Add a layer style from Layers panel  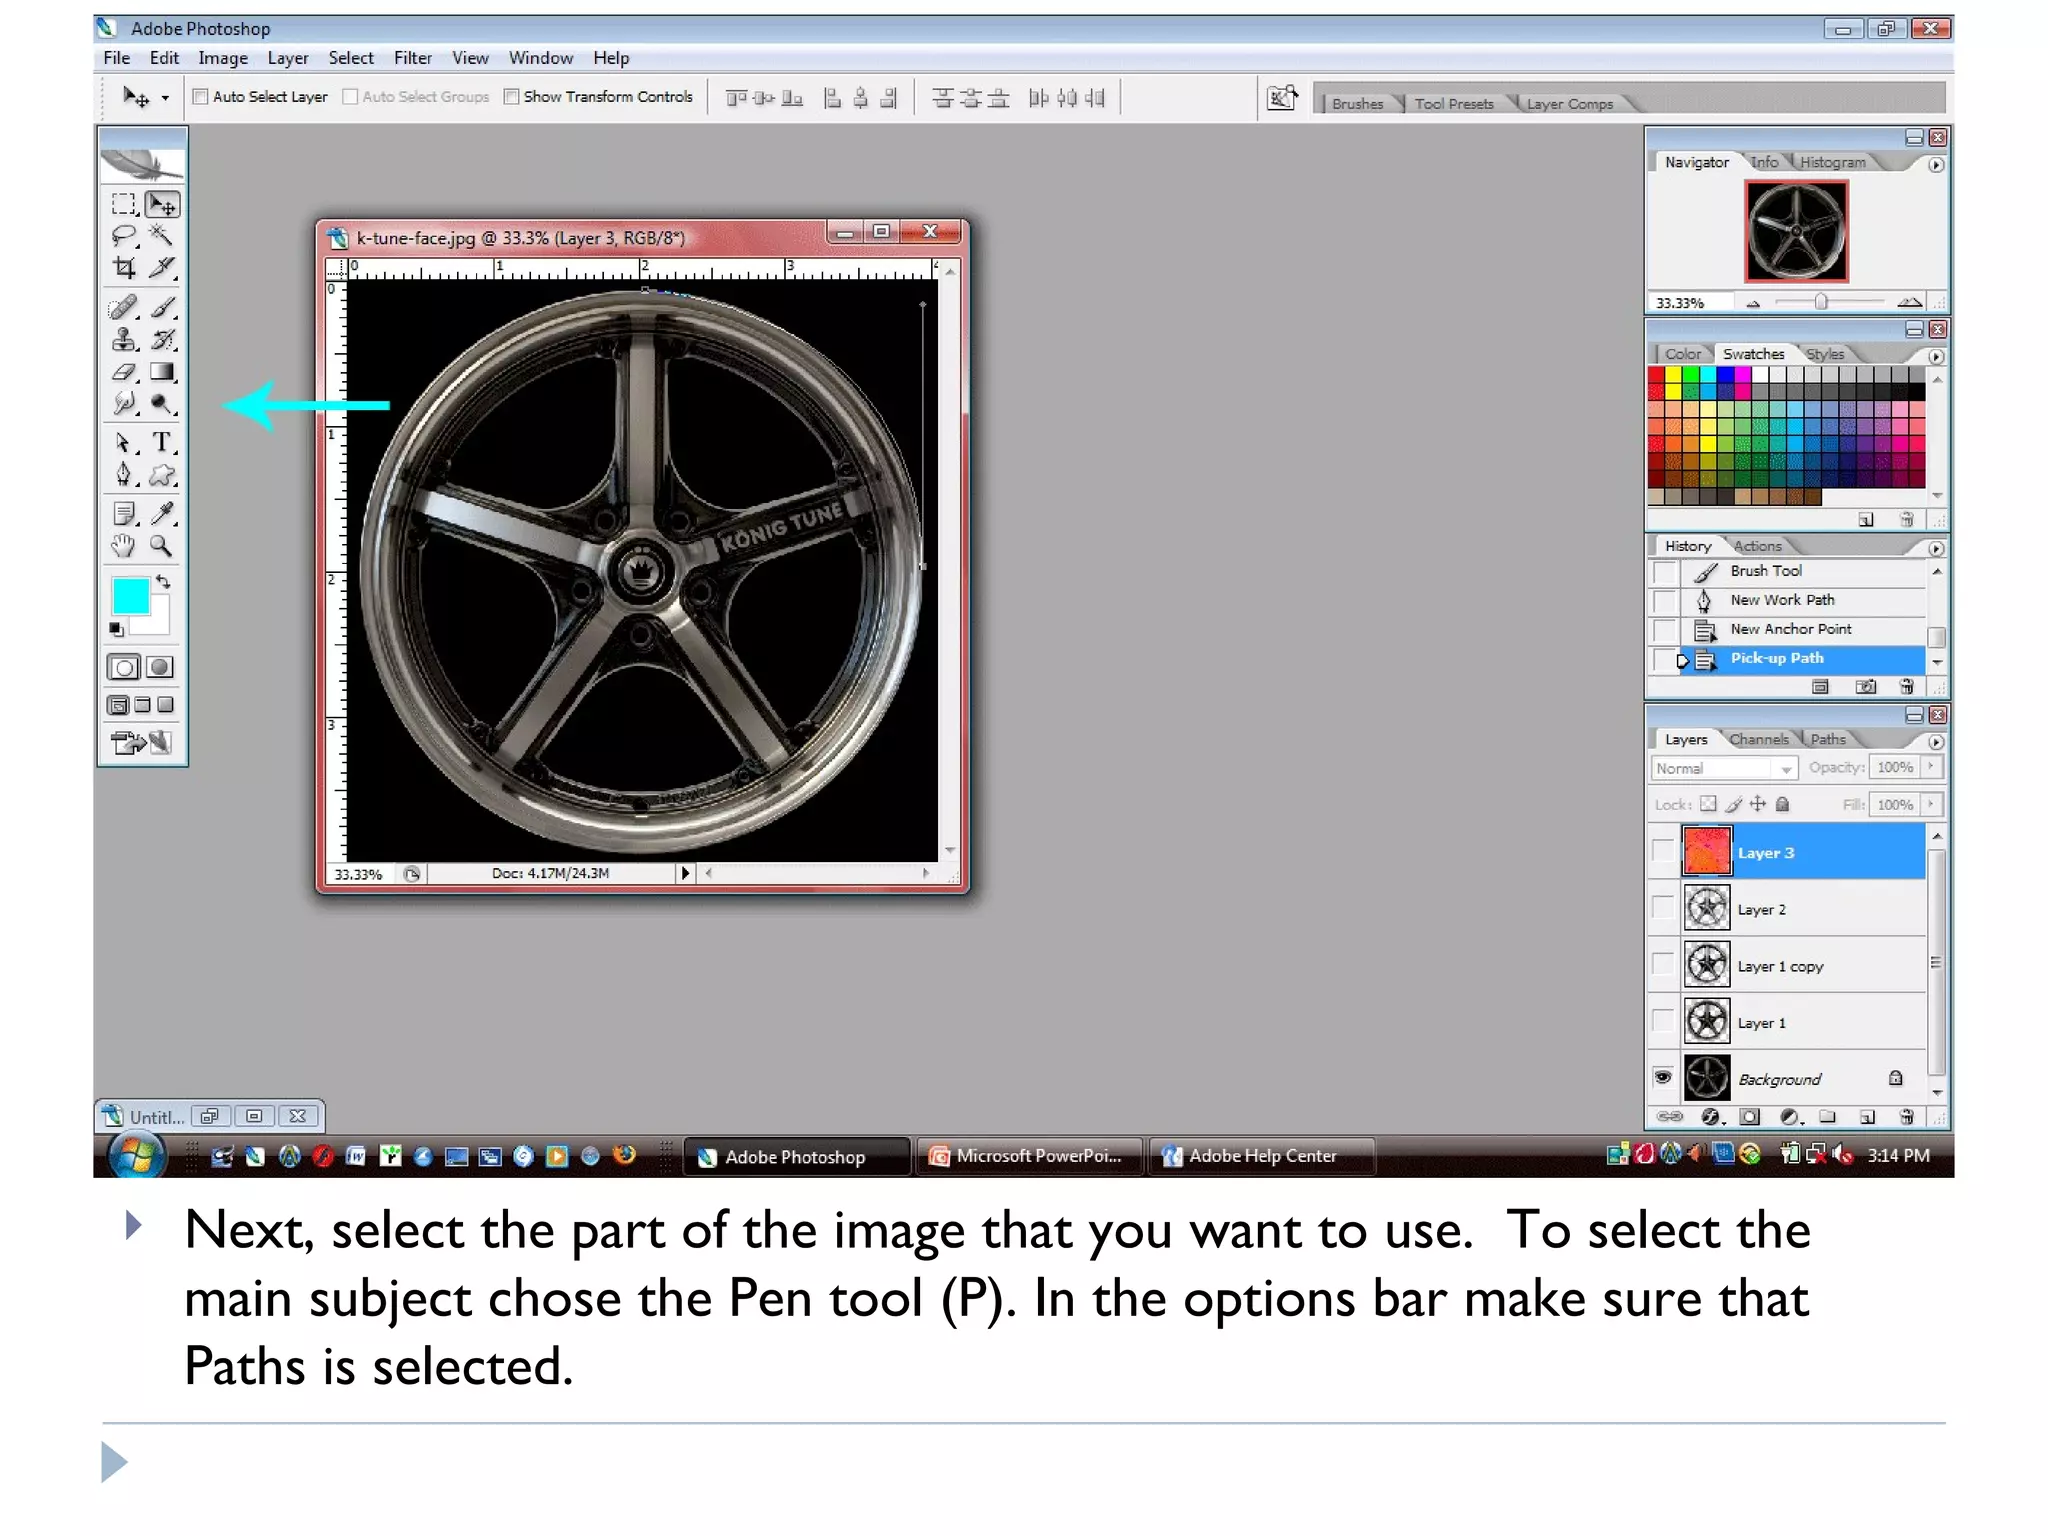pos(1711,1117)
